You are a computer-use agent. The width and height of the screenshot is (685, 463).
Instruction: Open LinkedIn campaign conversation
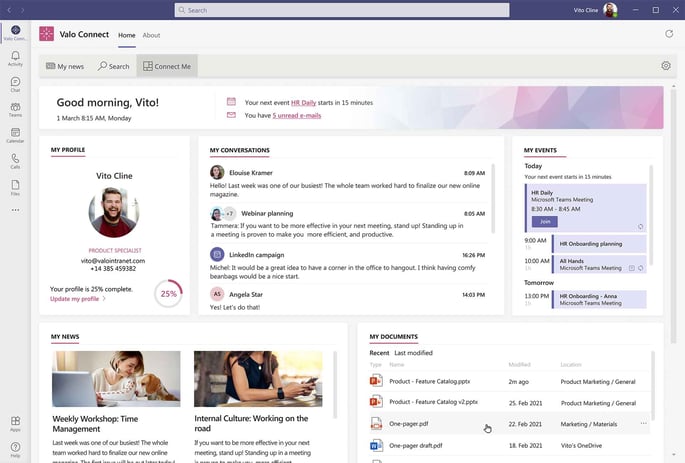point(347,265)
